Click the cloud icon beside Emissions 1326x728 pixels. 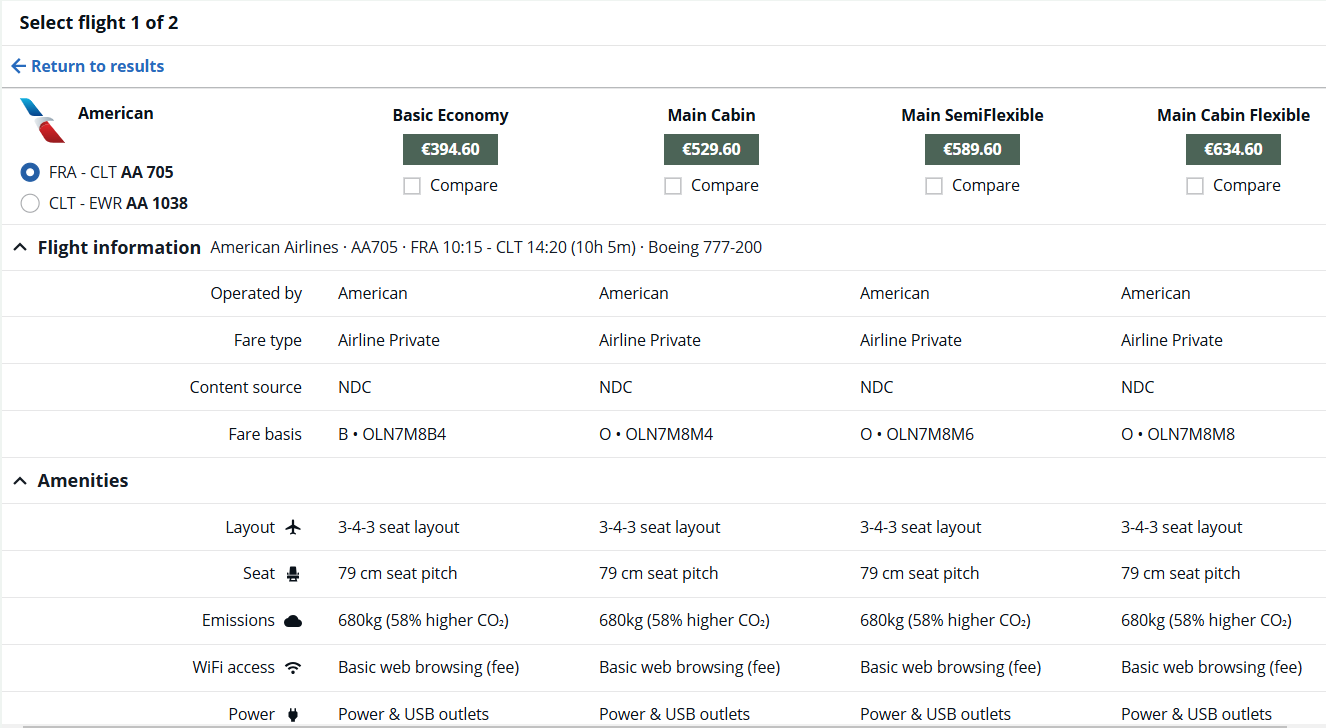[x=293, y=621]
